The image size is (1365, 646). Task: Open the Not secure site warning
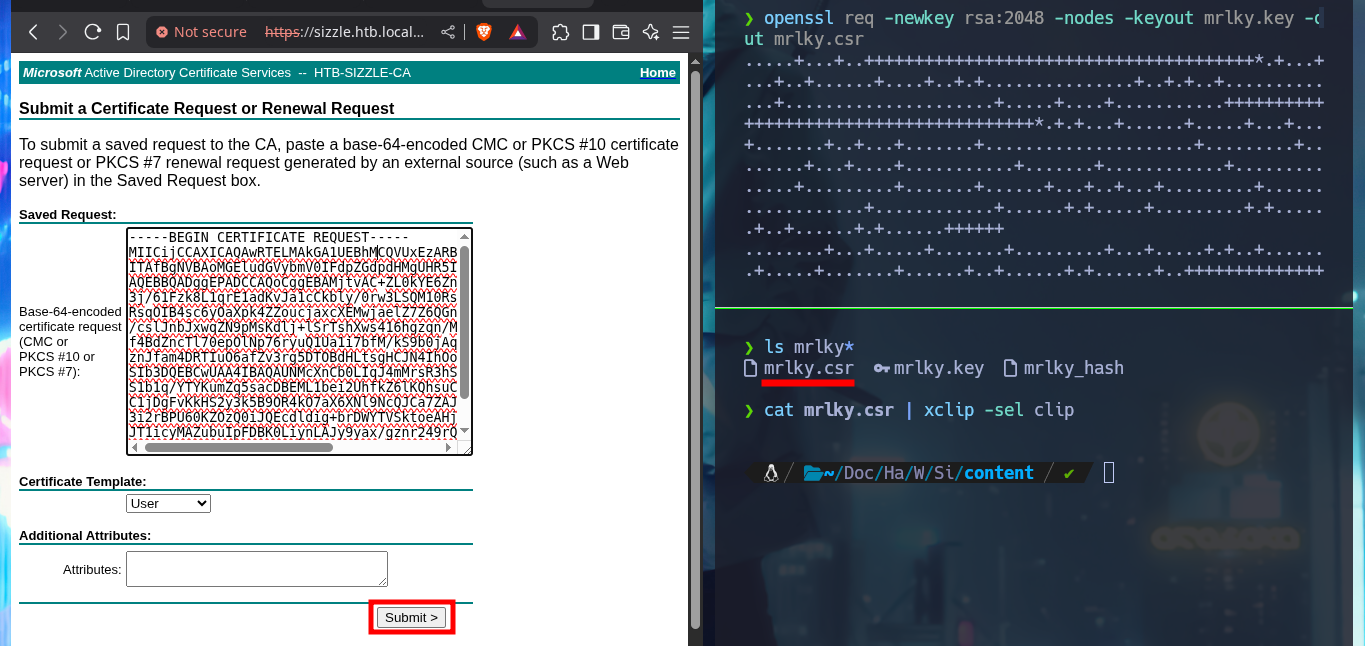[x=201, y=32]
